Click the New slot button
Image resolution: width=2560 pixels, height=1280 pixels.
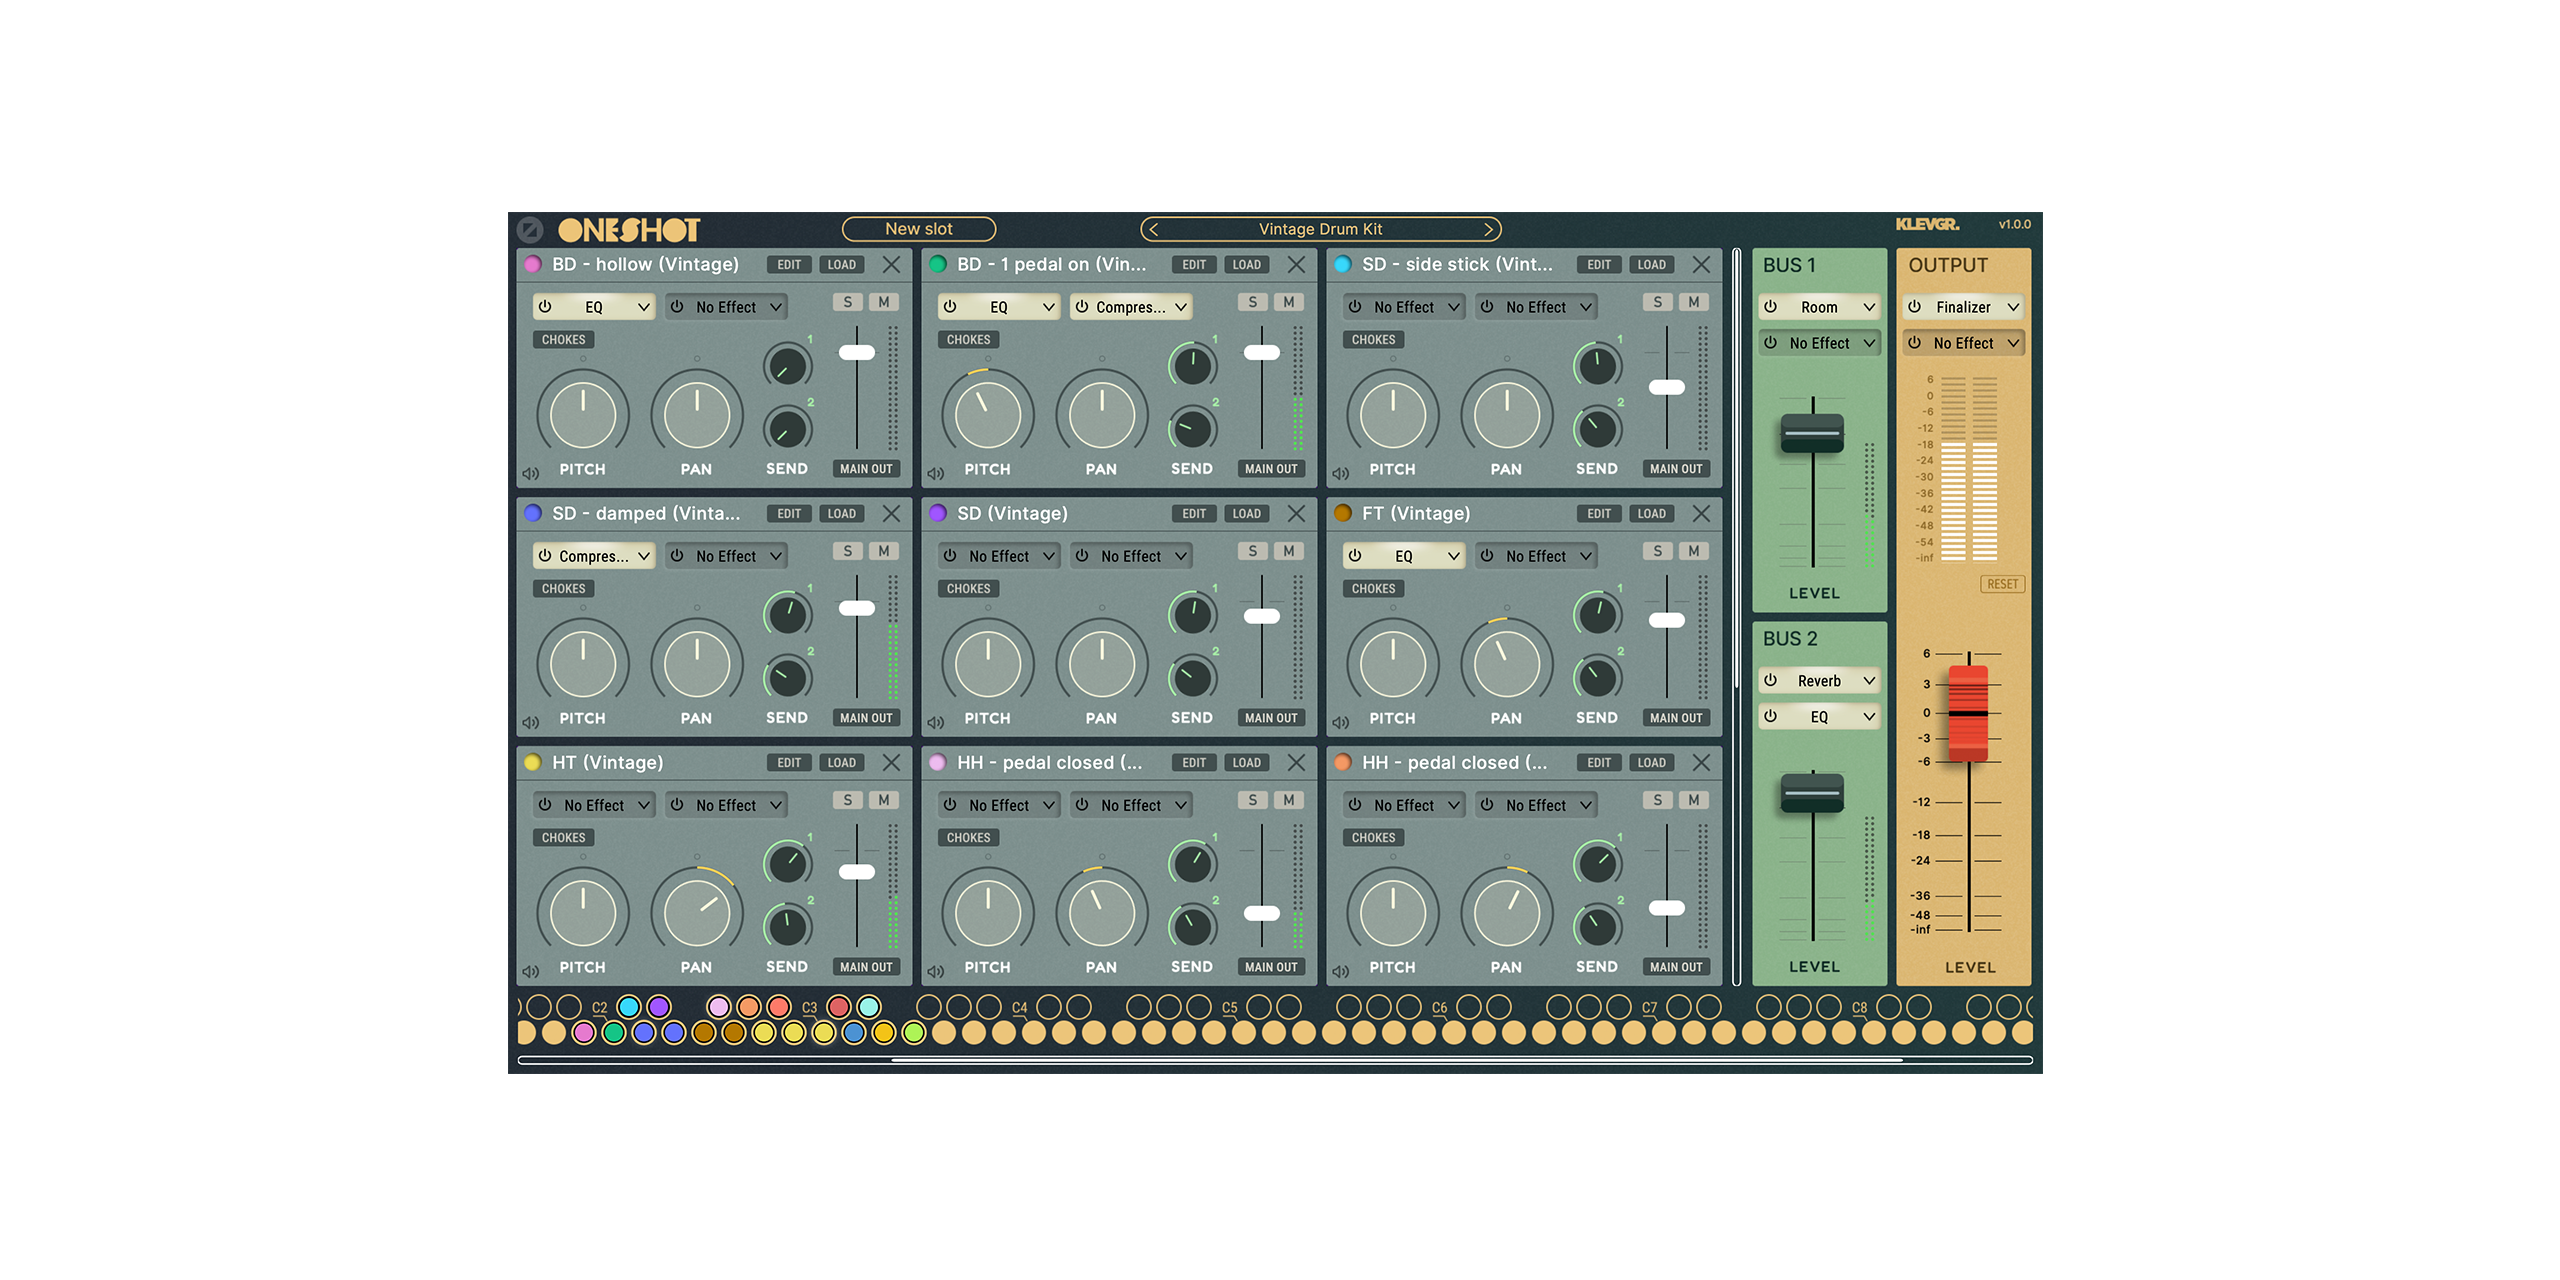918,229
